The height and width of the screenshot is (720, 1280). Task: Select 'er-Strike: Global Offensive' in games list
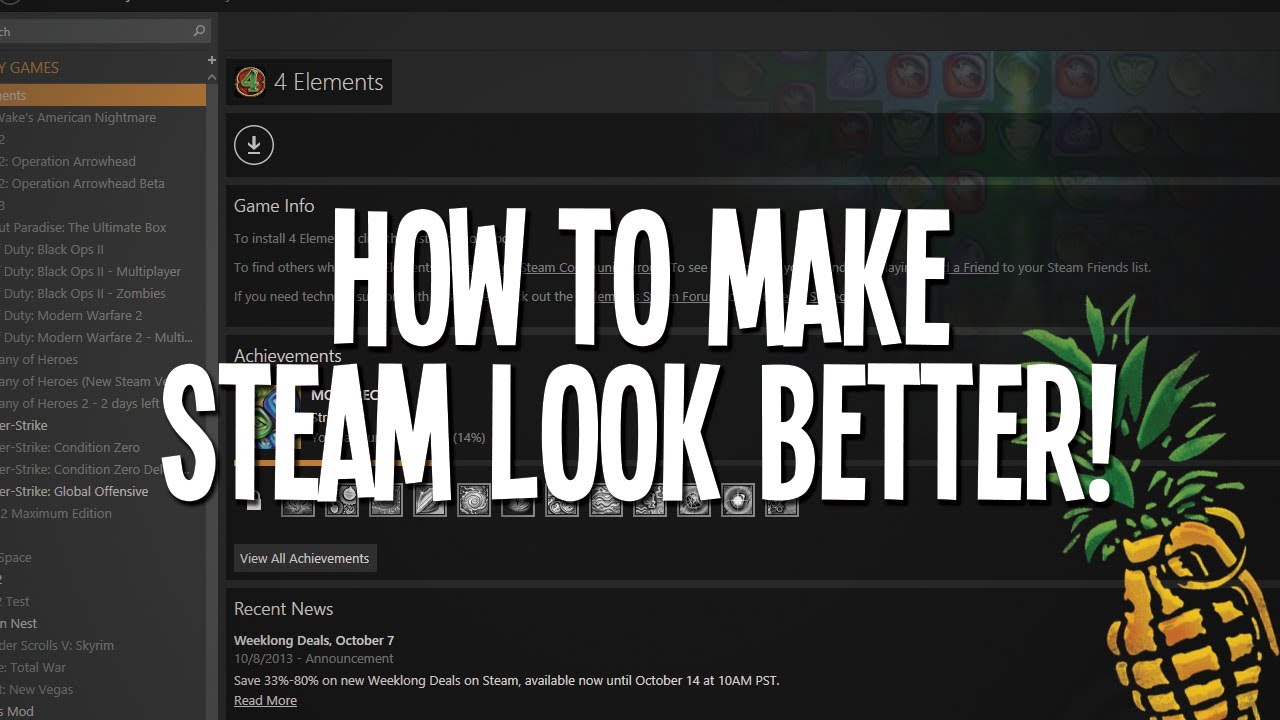click(74, 491)
